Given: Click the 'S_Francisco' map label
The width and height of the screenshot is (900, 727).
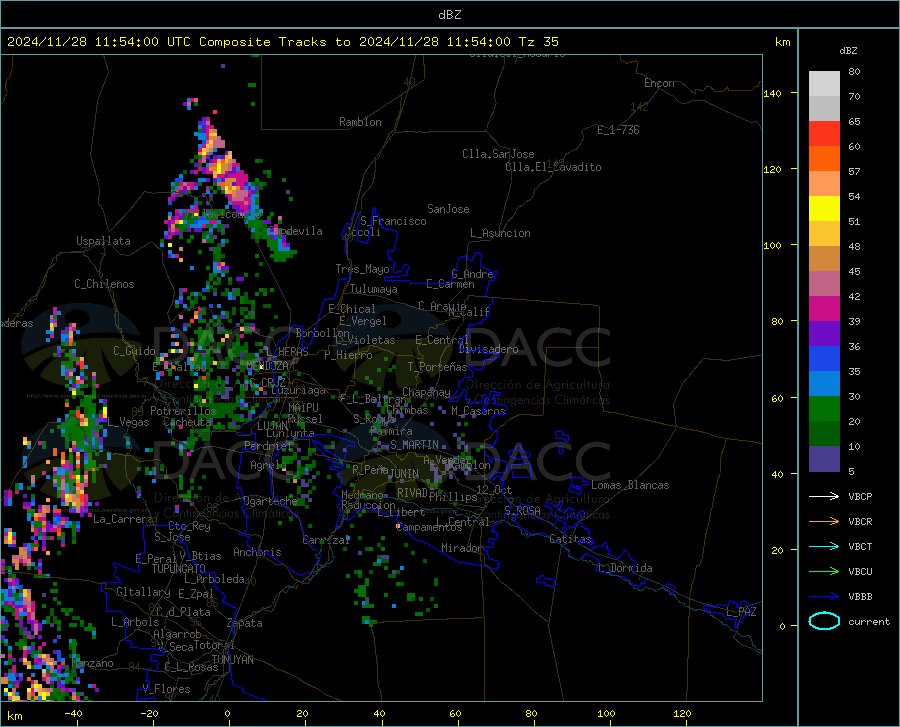Looking at the screenshot, I should tap(393, 221).
